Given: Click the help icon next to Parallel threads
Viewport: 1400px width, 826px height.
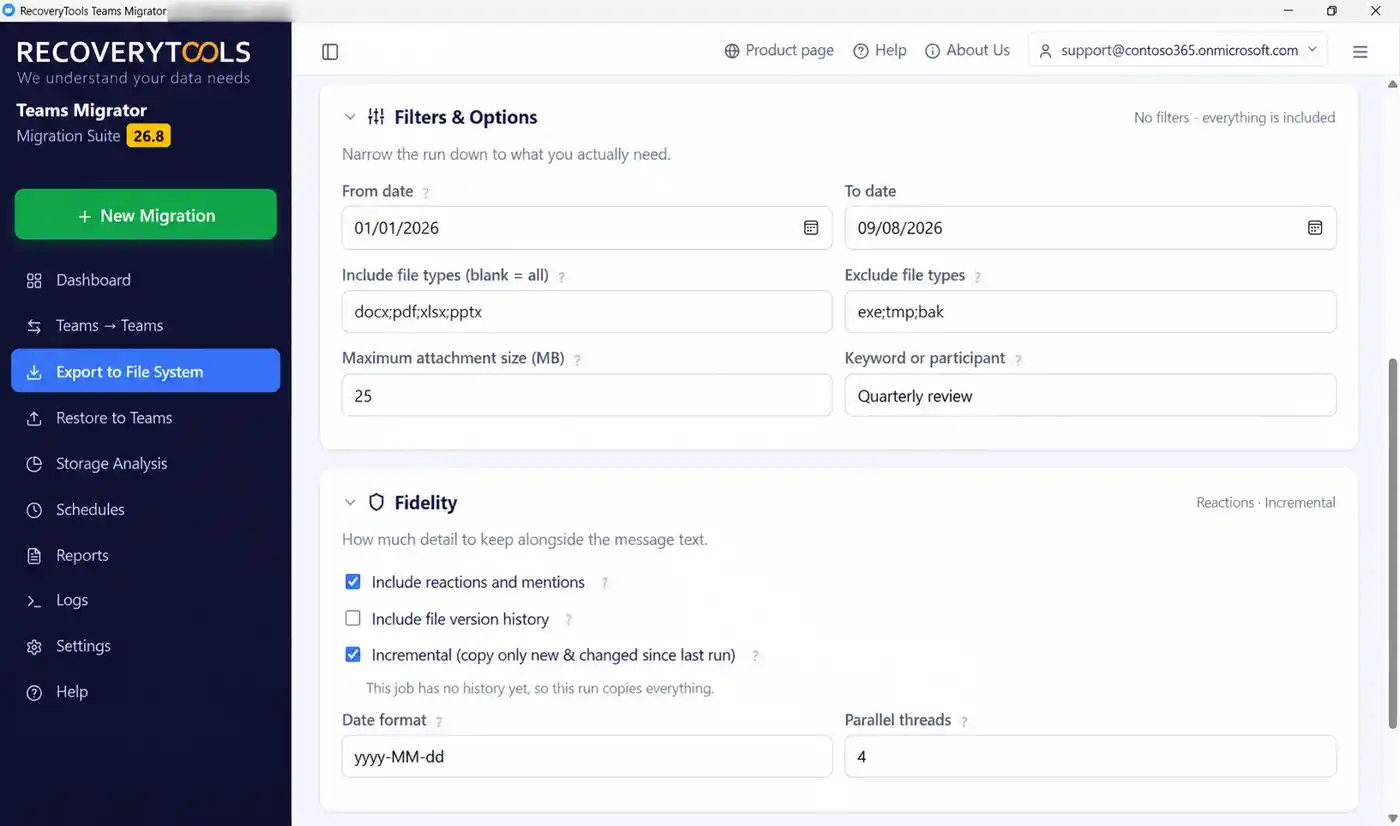Looking at the screenshot, I should coord(964,721).
